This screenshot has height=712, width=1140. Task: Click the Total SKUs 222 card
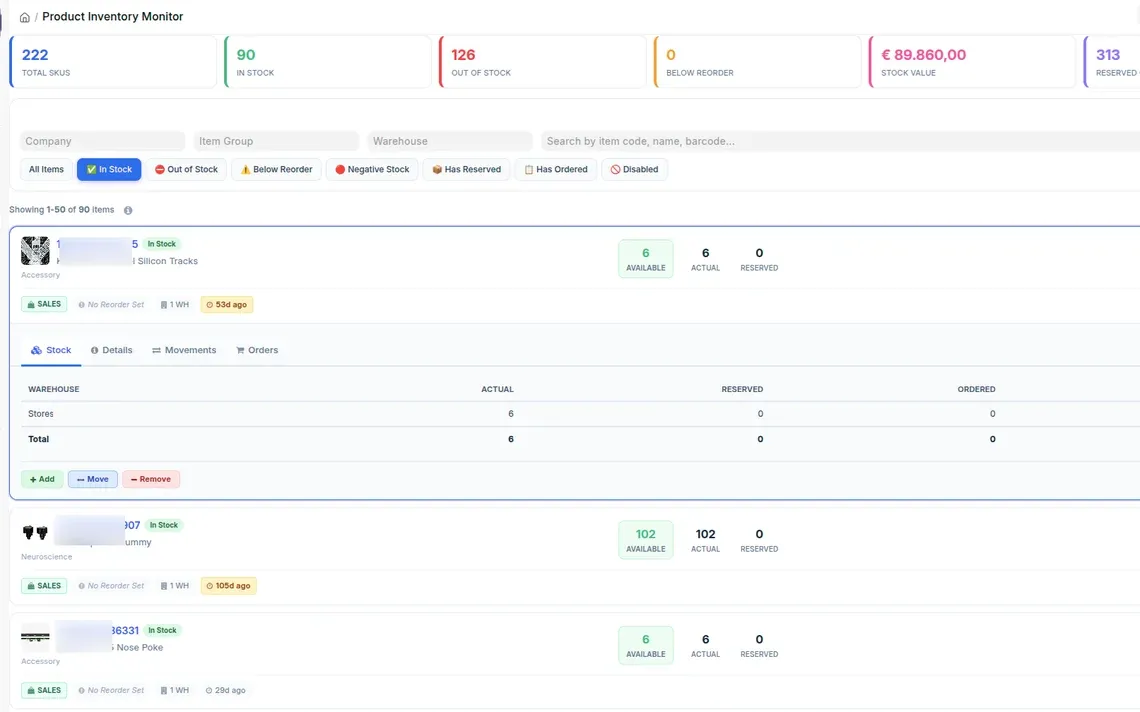(113, 62)
